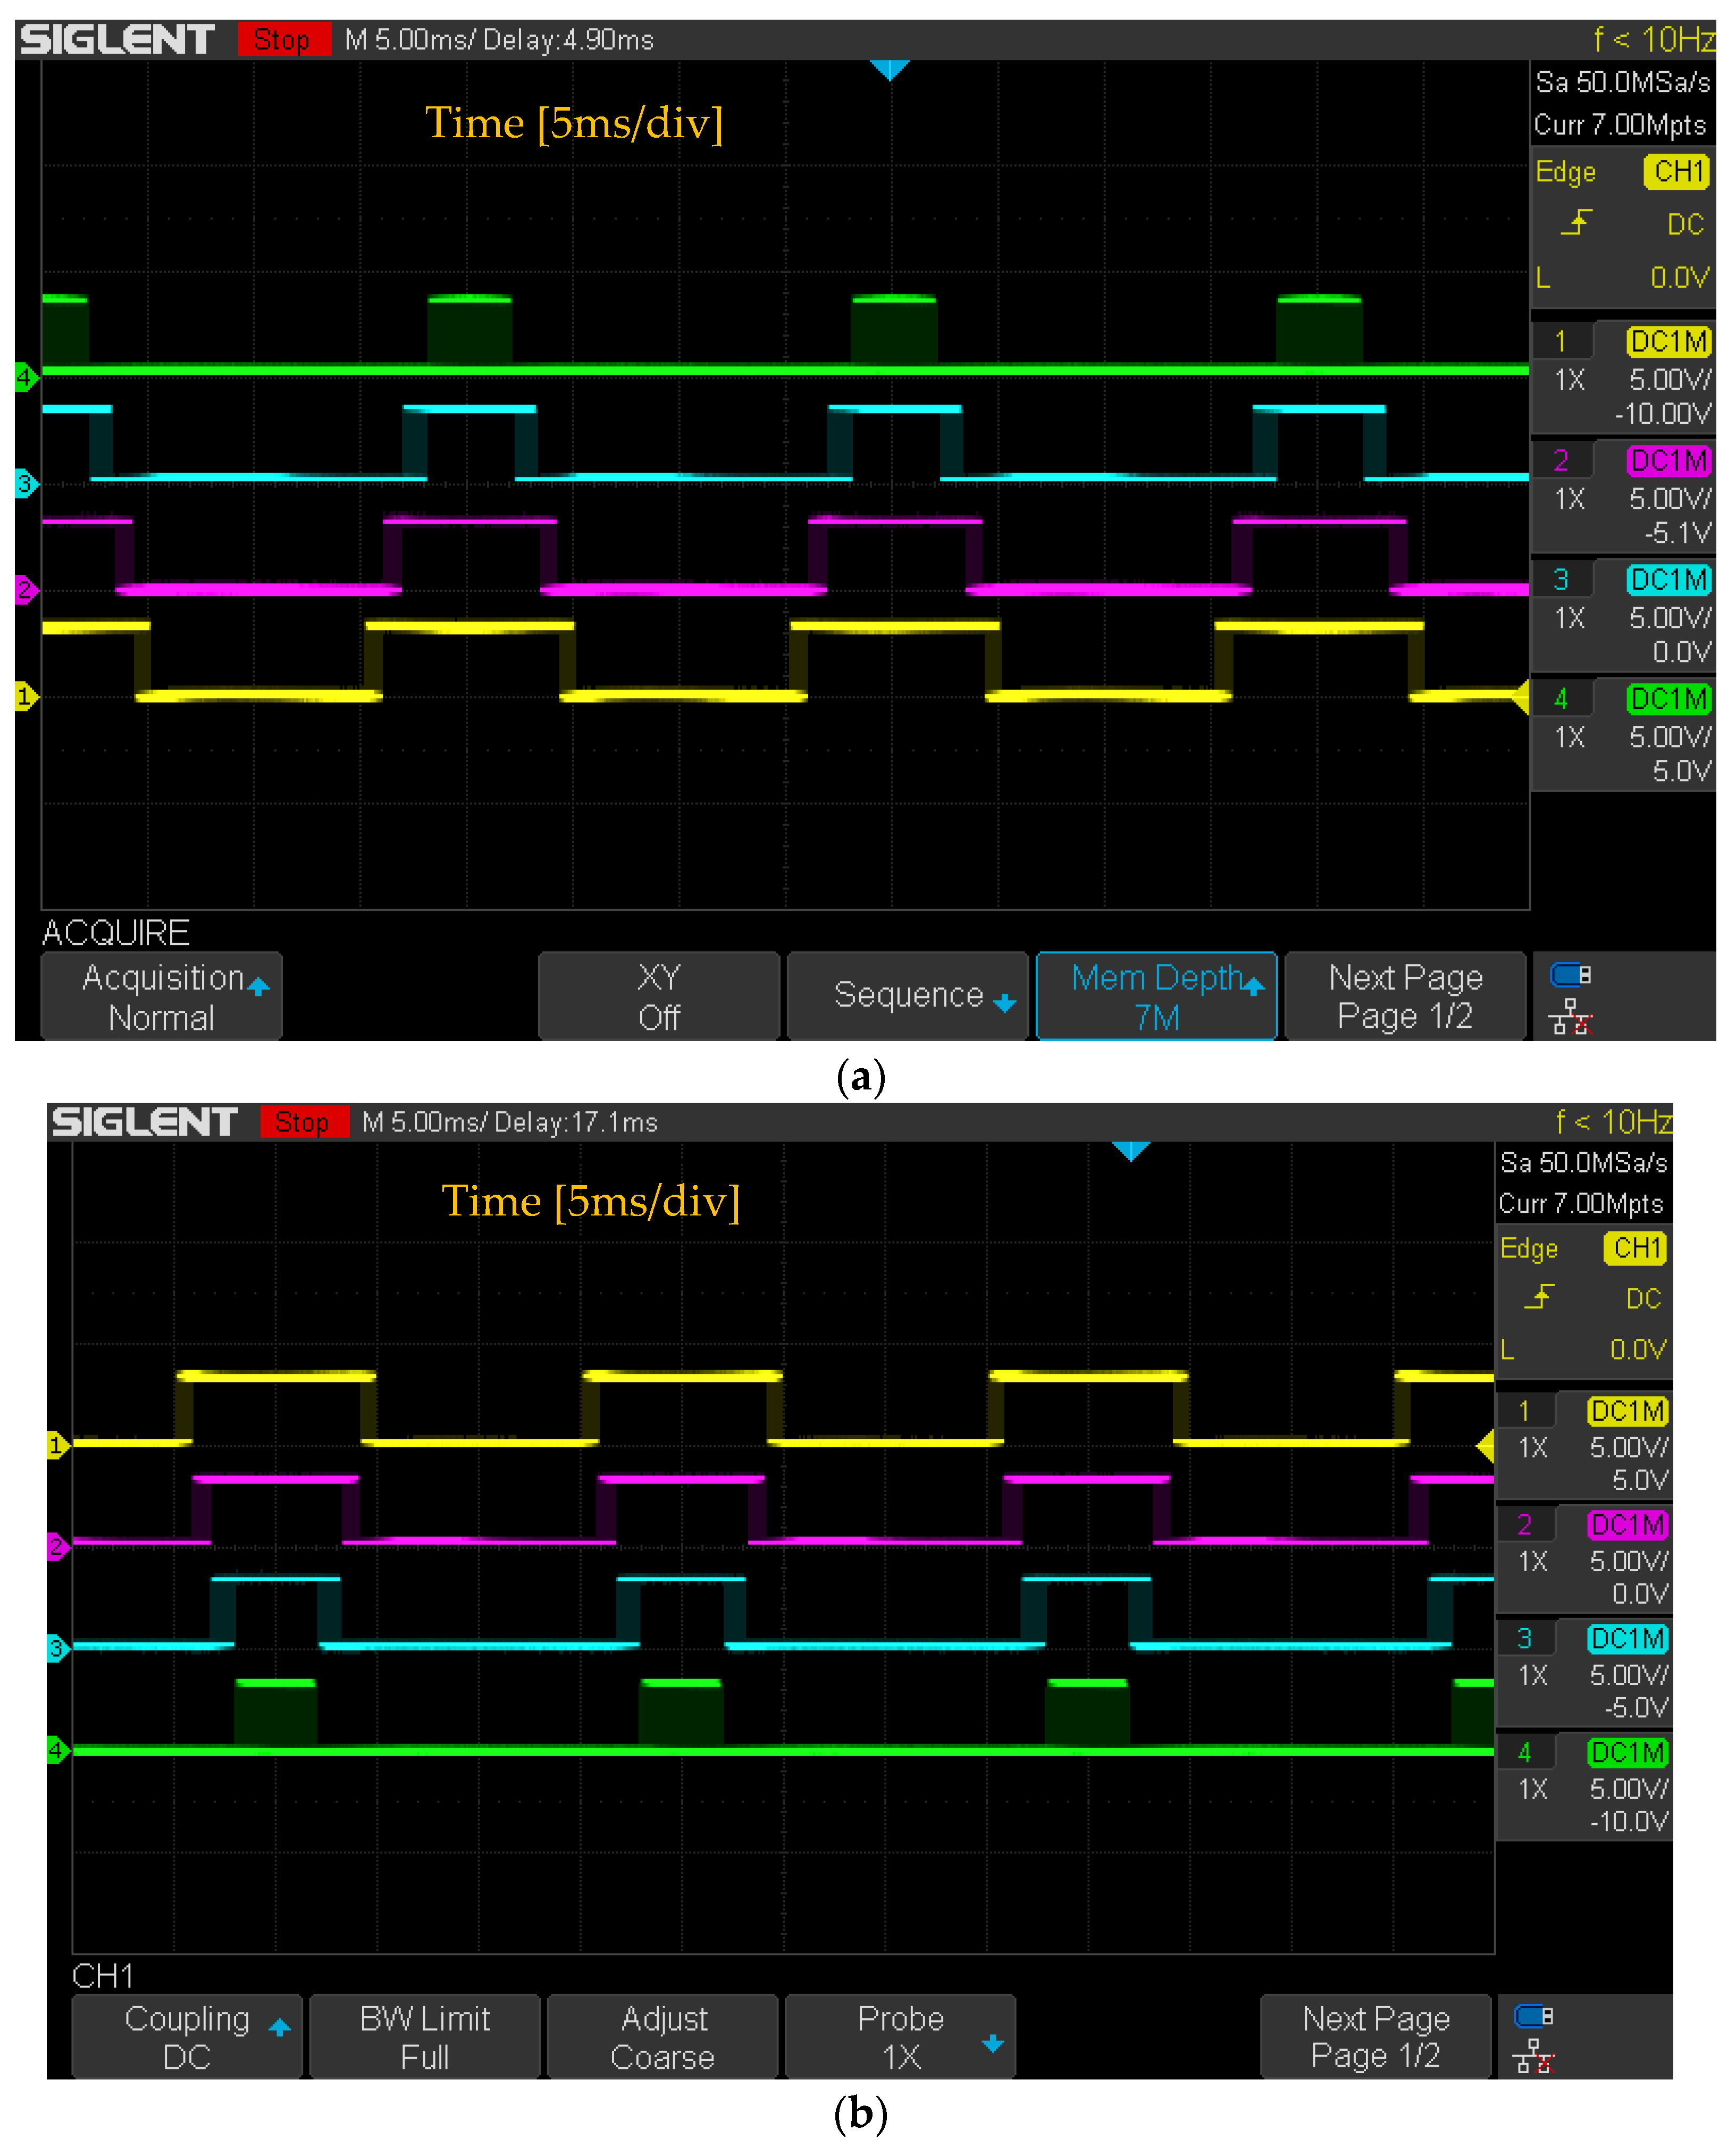This screenshot has height=2147, width=1736.
Task: Open the Sequence submenu
Action: pyautogui.click(x=908, y=996)
